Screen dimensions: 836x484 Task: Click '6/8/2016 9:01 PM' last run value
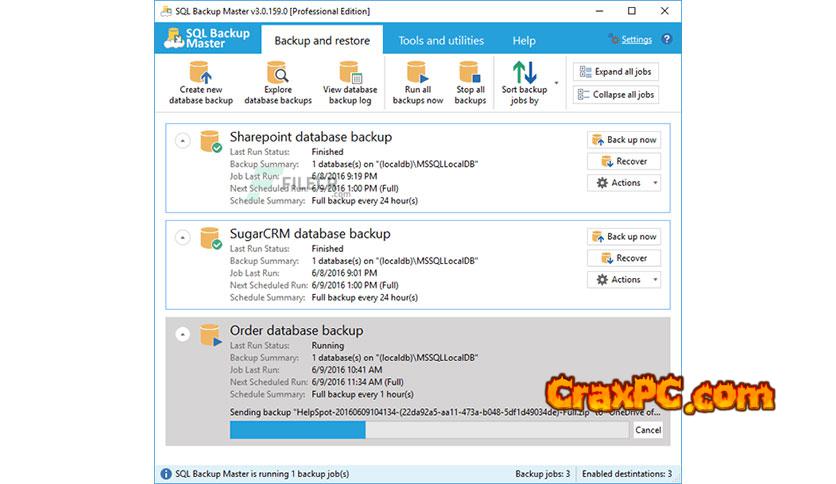(344, 273)
